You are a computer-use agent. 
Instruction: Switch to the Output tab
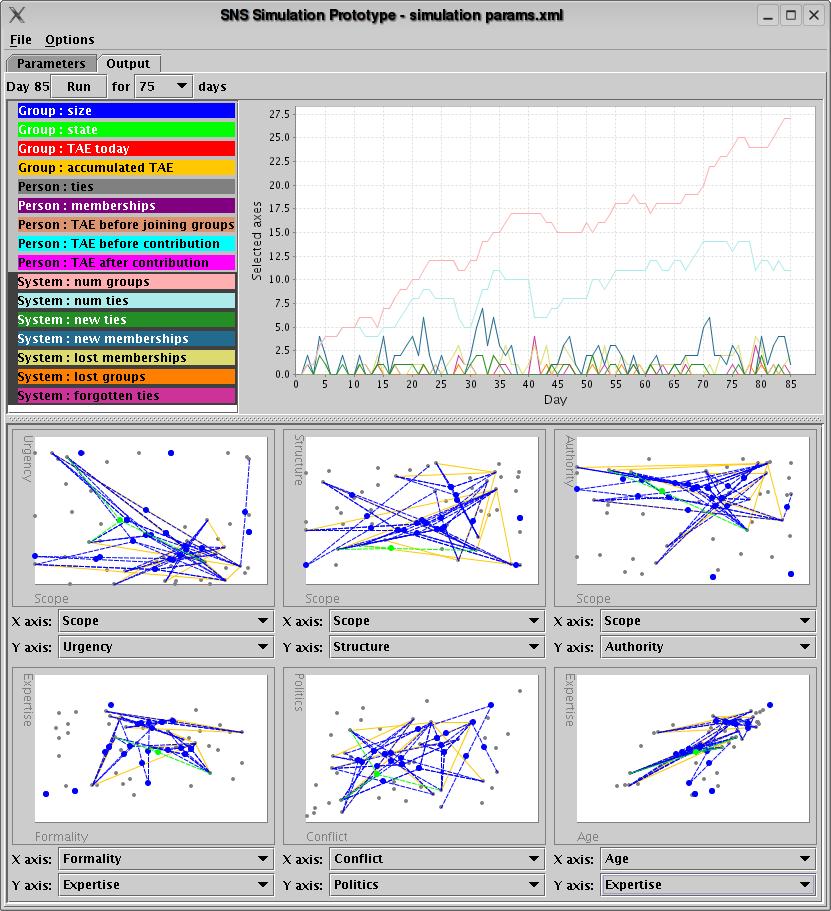click(128, 64)
